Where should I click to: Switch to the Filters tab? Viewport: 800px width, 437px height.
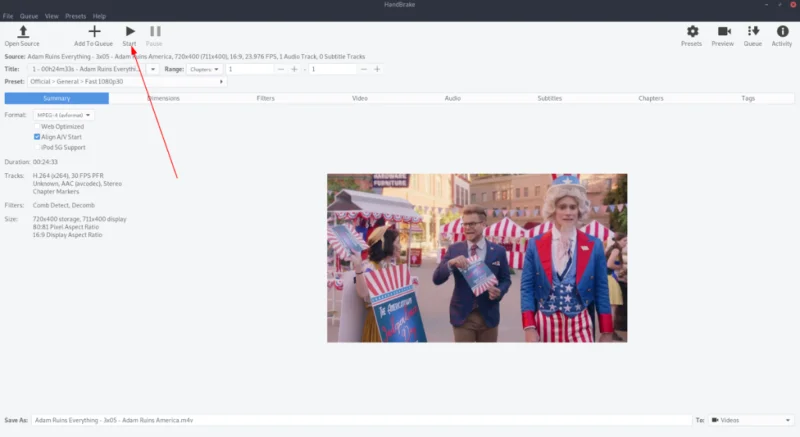pyautogui.click(x=265, y=98)
